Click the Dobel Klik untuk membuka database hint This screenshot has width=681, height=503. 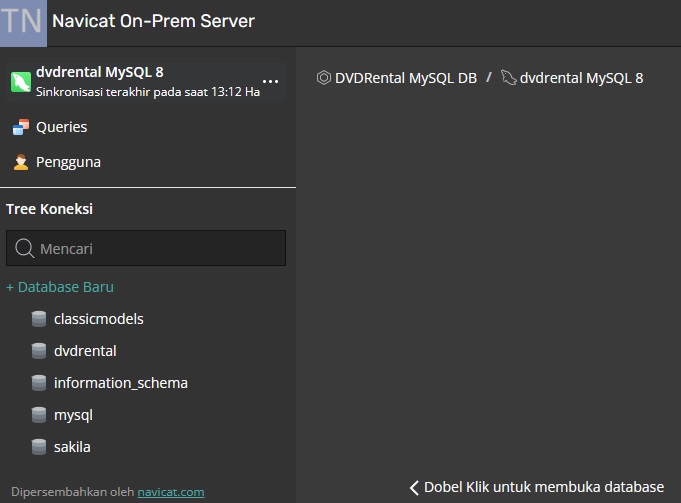544,487
